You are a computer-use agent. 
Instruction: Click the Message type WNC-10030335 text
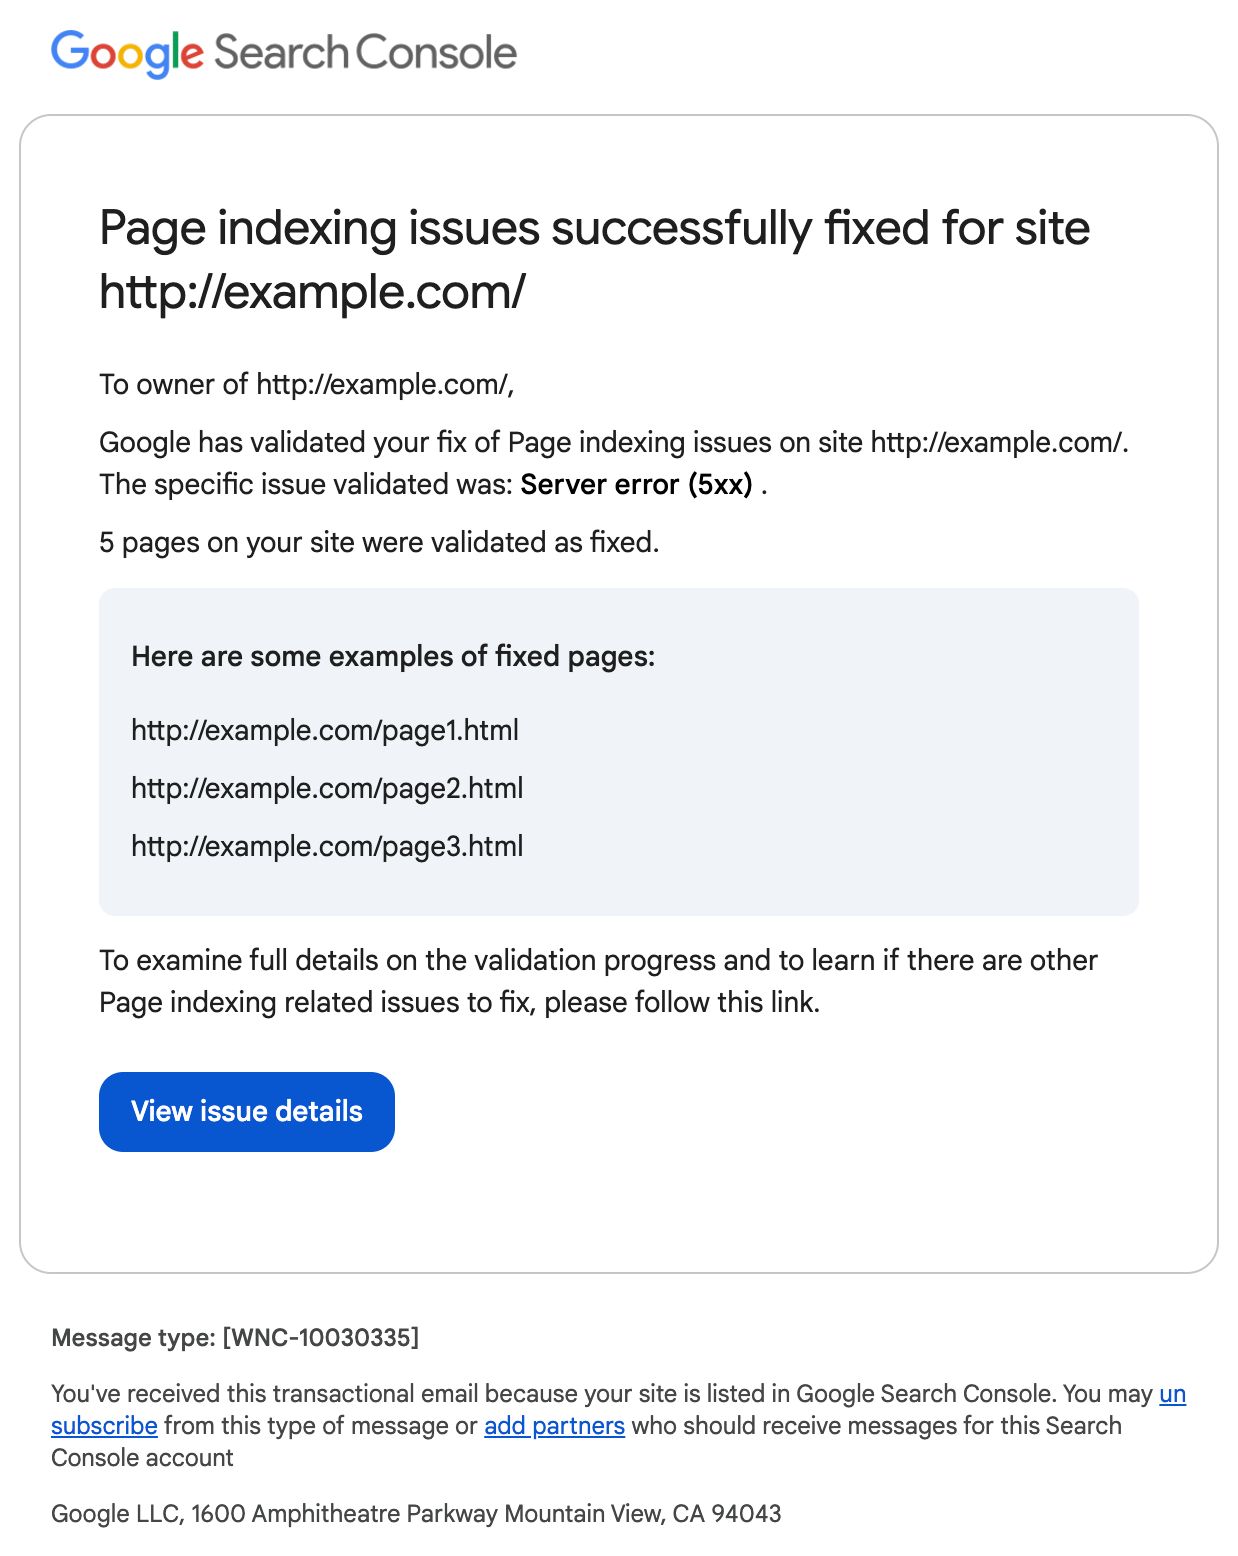point(237,1337)
